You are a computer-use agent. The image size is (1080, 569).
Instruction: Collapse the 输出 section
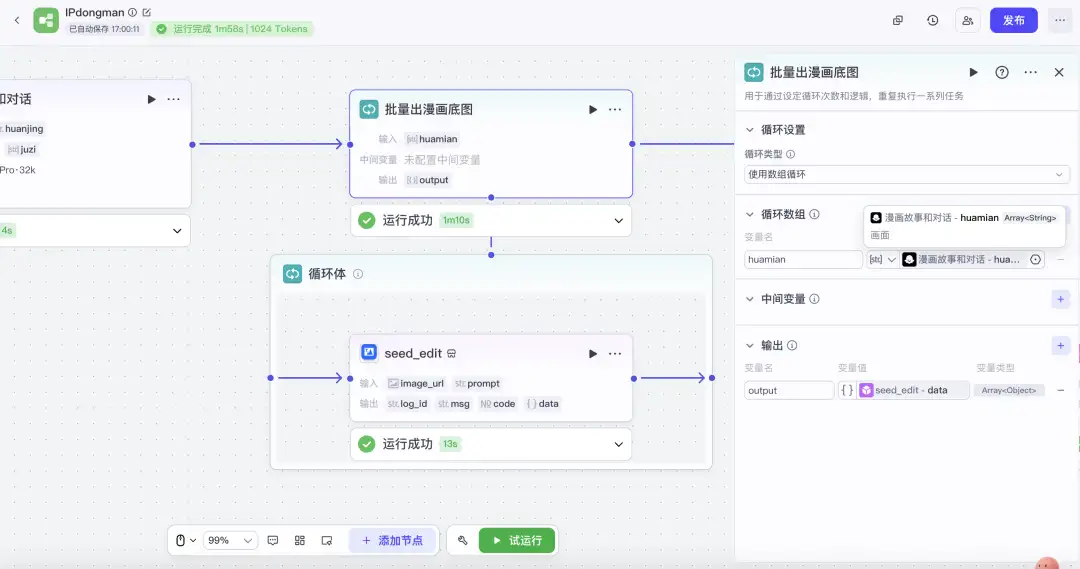point(749,346)
